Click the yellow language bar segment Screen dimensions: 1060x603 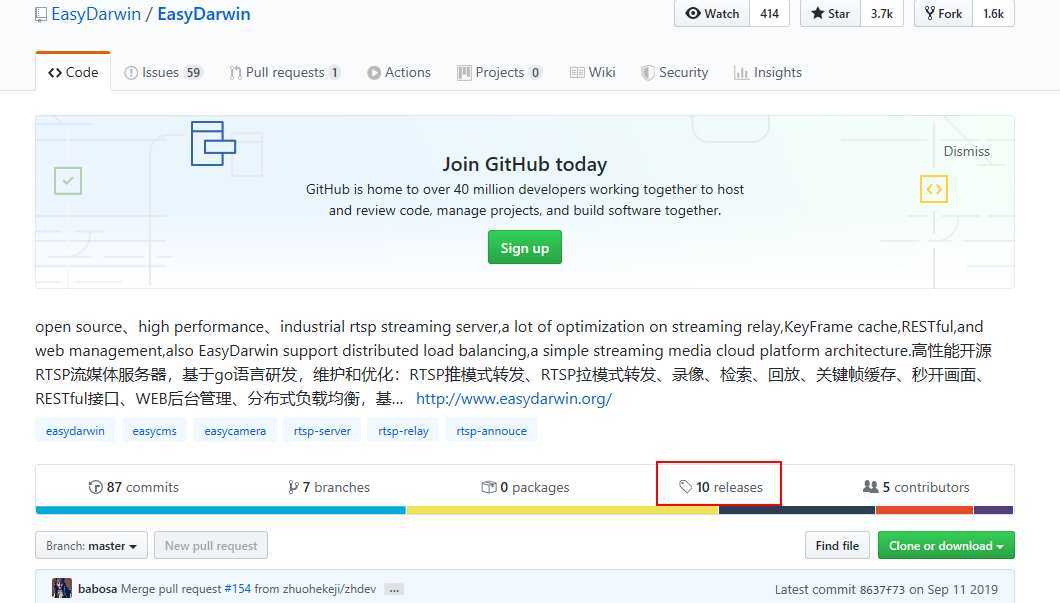(x=562, y=510)
